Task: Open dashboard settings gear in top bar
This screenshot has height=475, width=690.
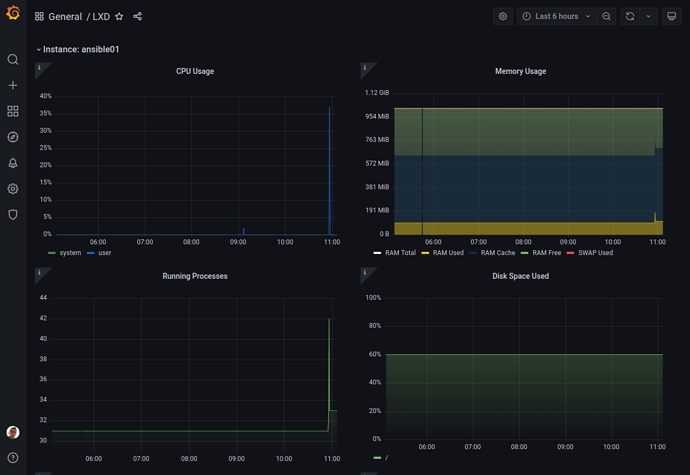Action: [503, 16]
